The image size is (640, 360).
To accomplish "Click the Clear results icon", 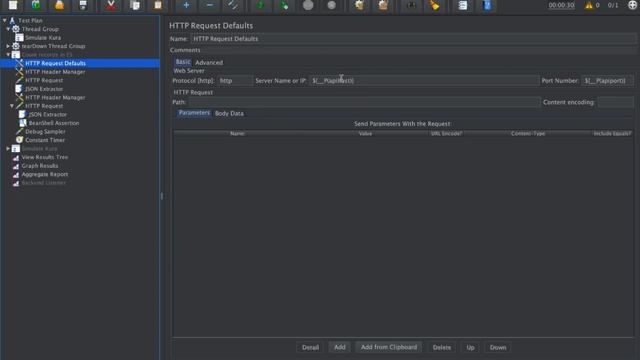I will coord(359,5).
